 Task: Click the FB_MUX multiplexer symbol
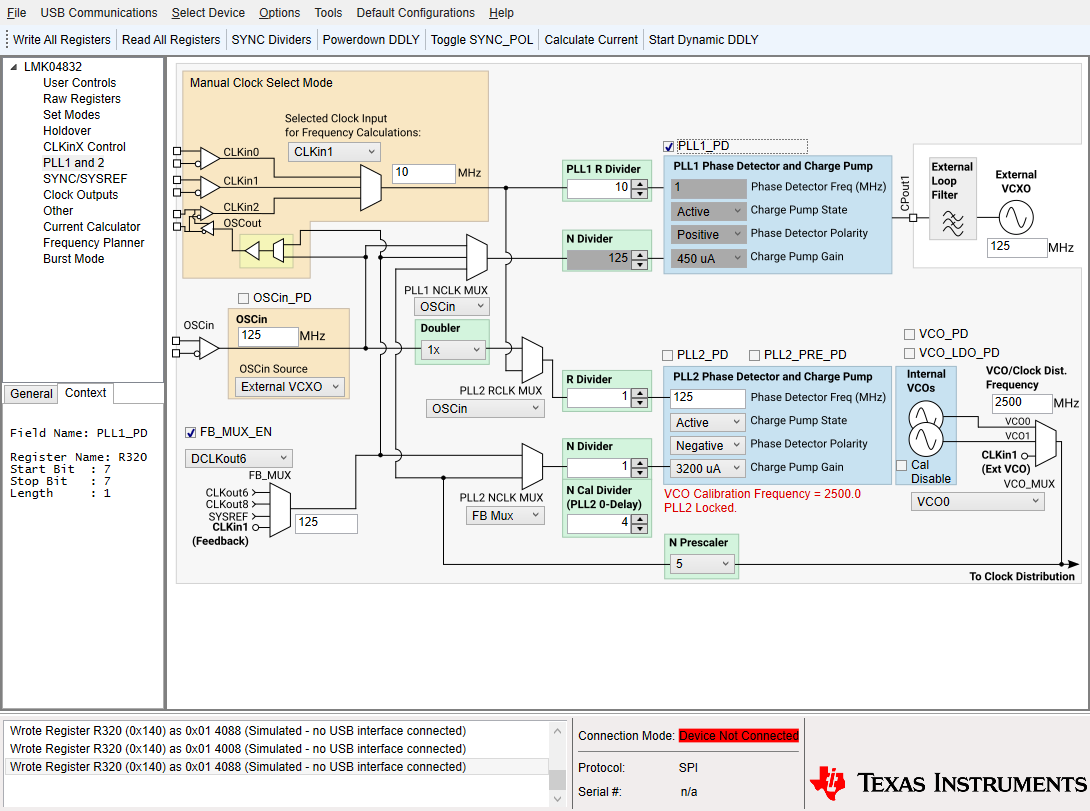coord(279,510)
